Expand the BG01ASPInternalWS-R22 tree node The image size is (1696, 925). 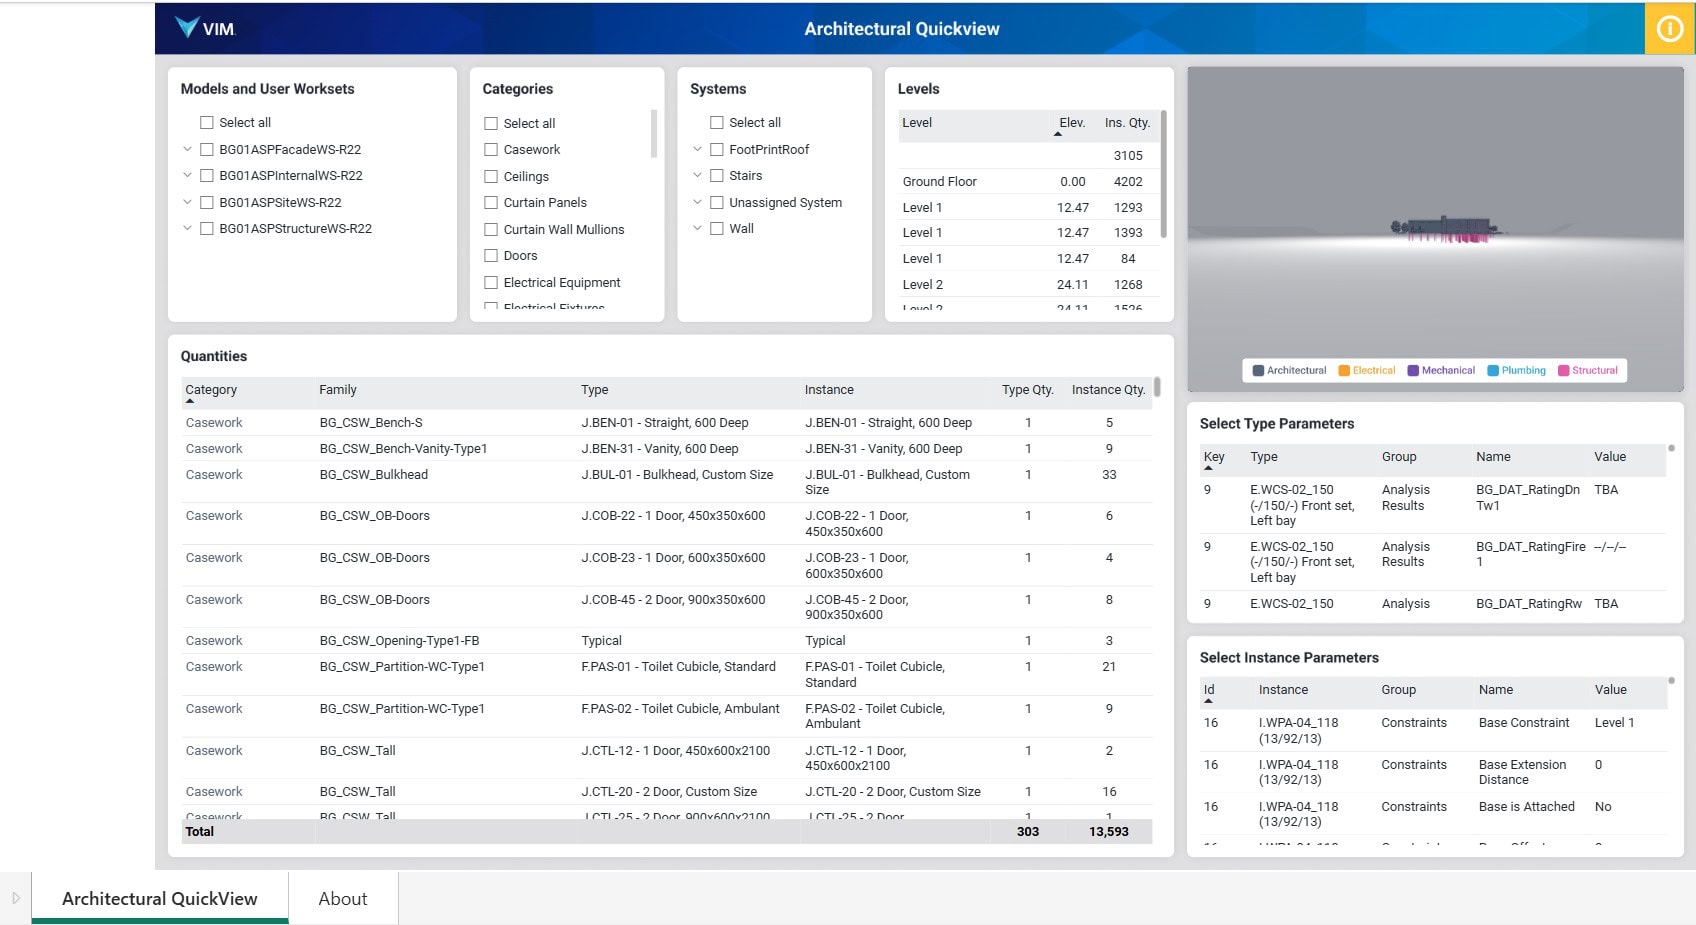187,175
